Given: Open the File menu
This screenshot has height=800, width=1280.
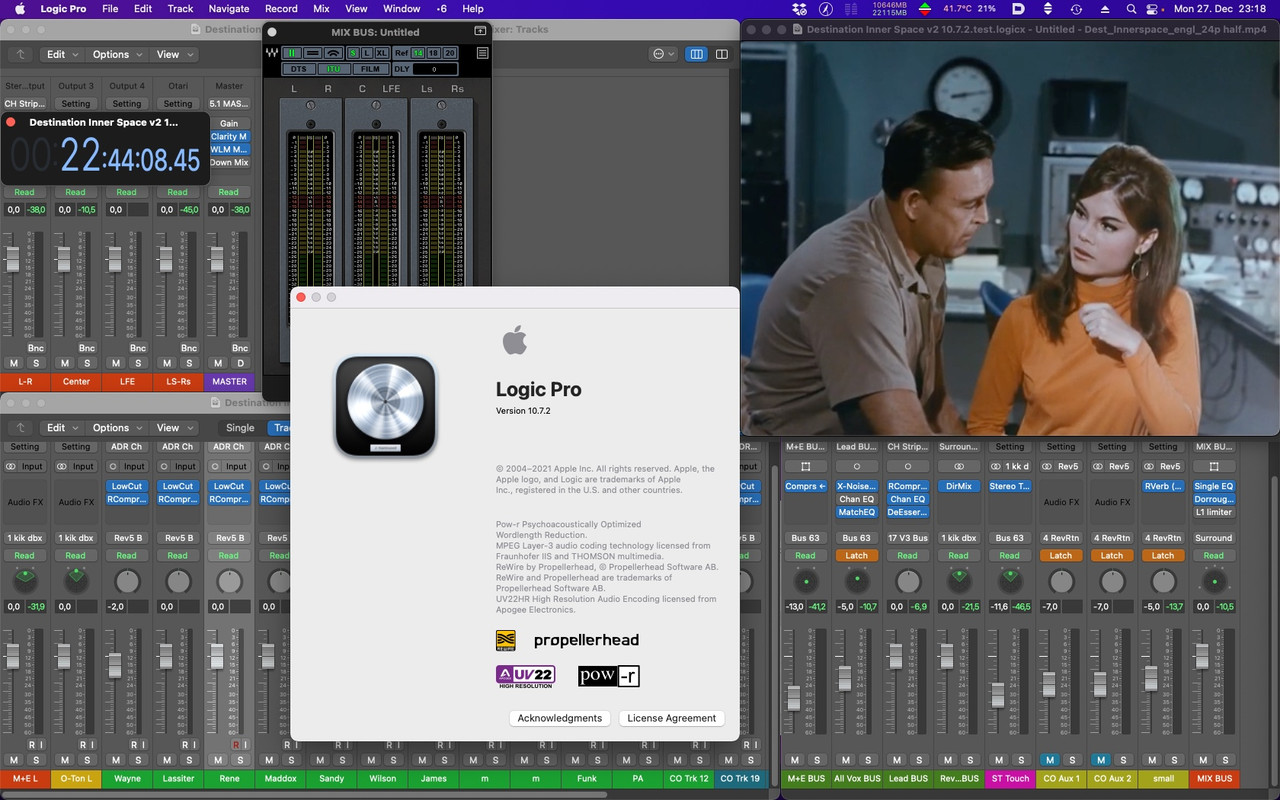Looking at the screenshot, I should (110, 8).
